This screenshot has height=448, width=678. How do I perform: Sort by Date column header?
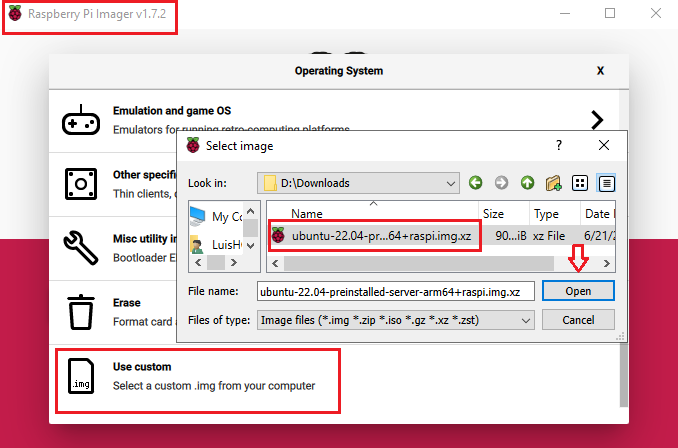[598, 214]
